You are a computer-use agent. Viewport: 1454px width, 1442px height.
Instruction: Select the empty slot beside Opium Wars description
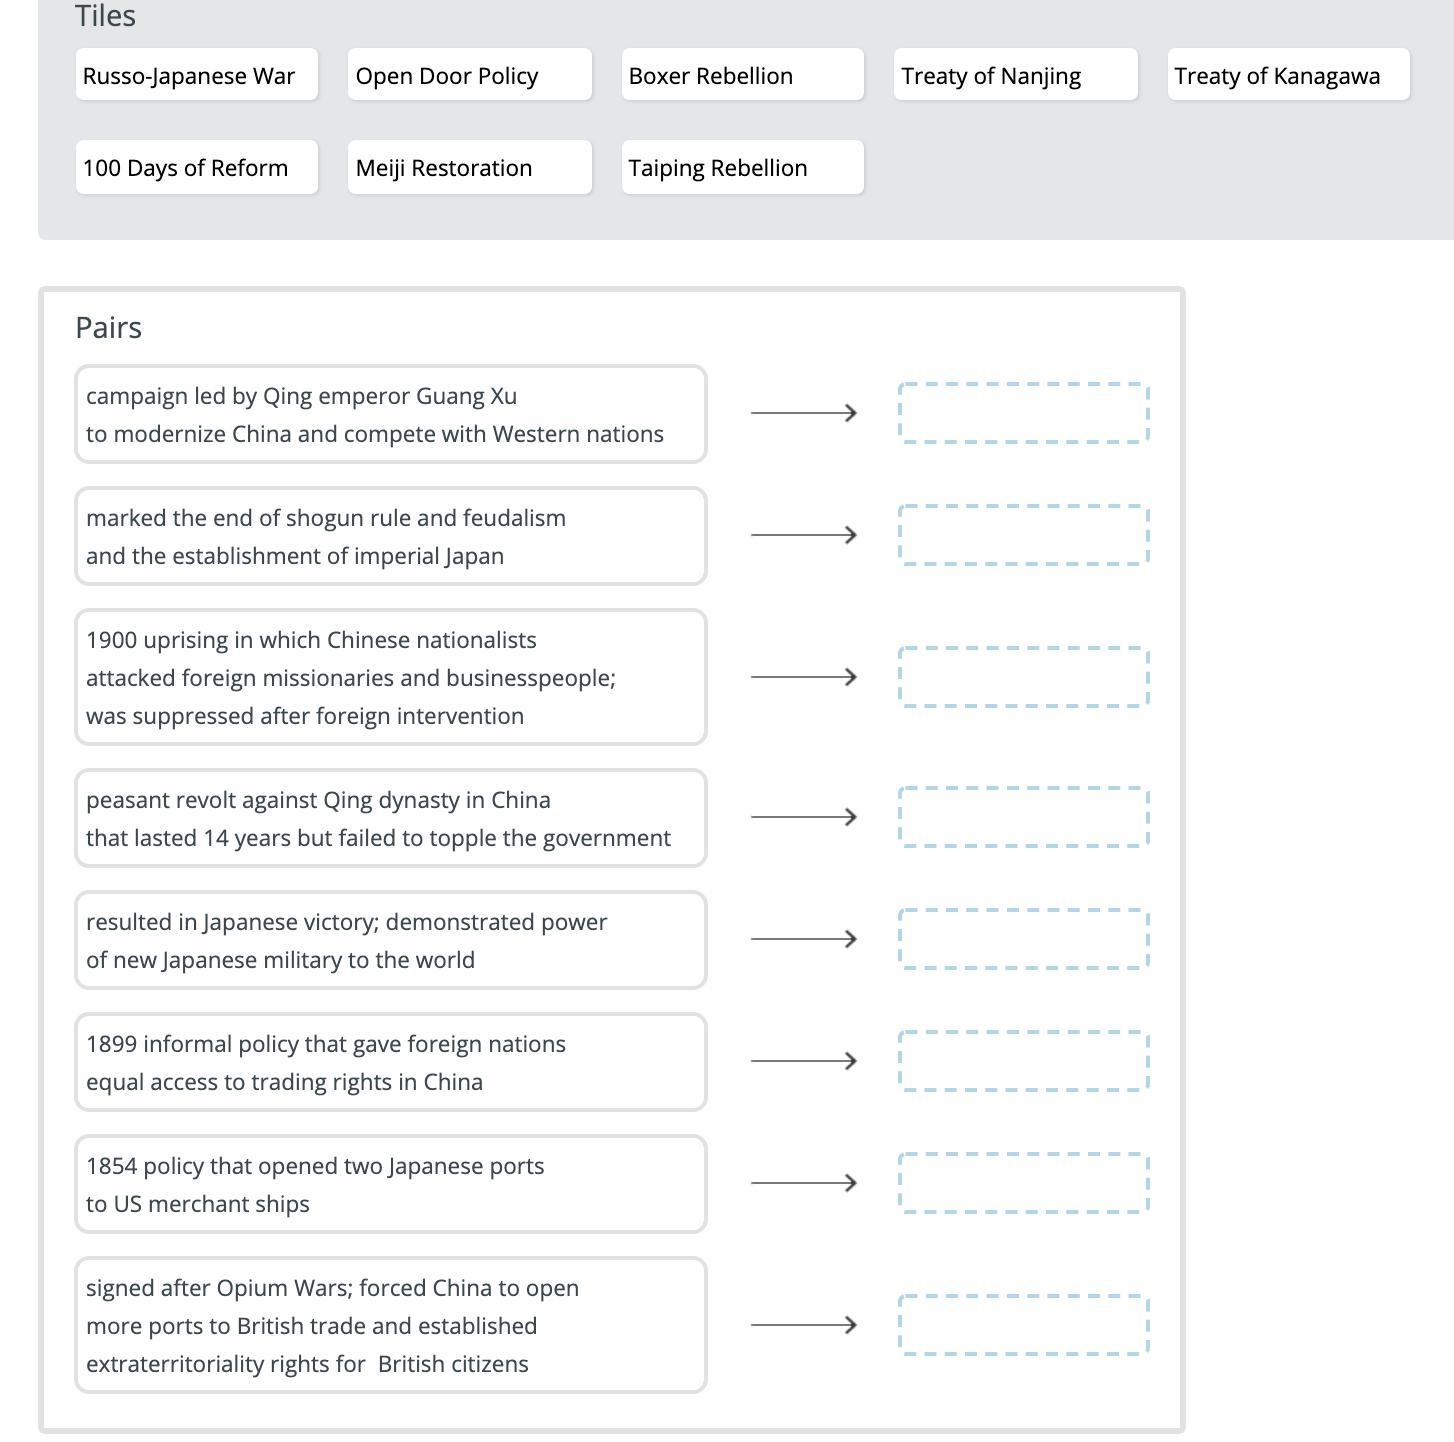(1023, 1325)
